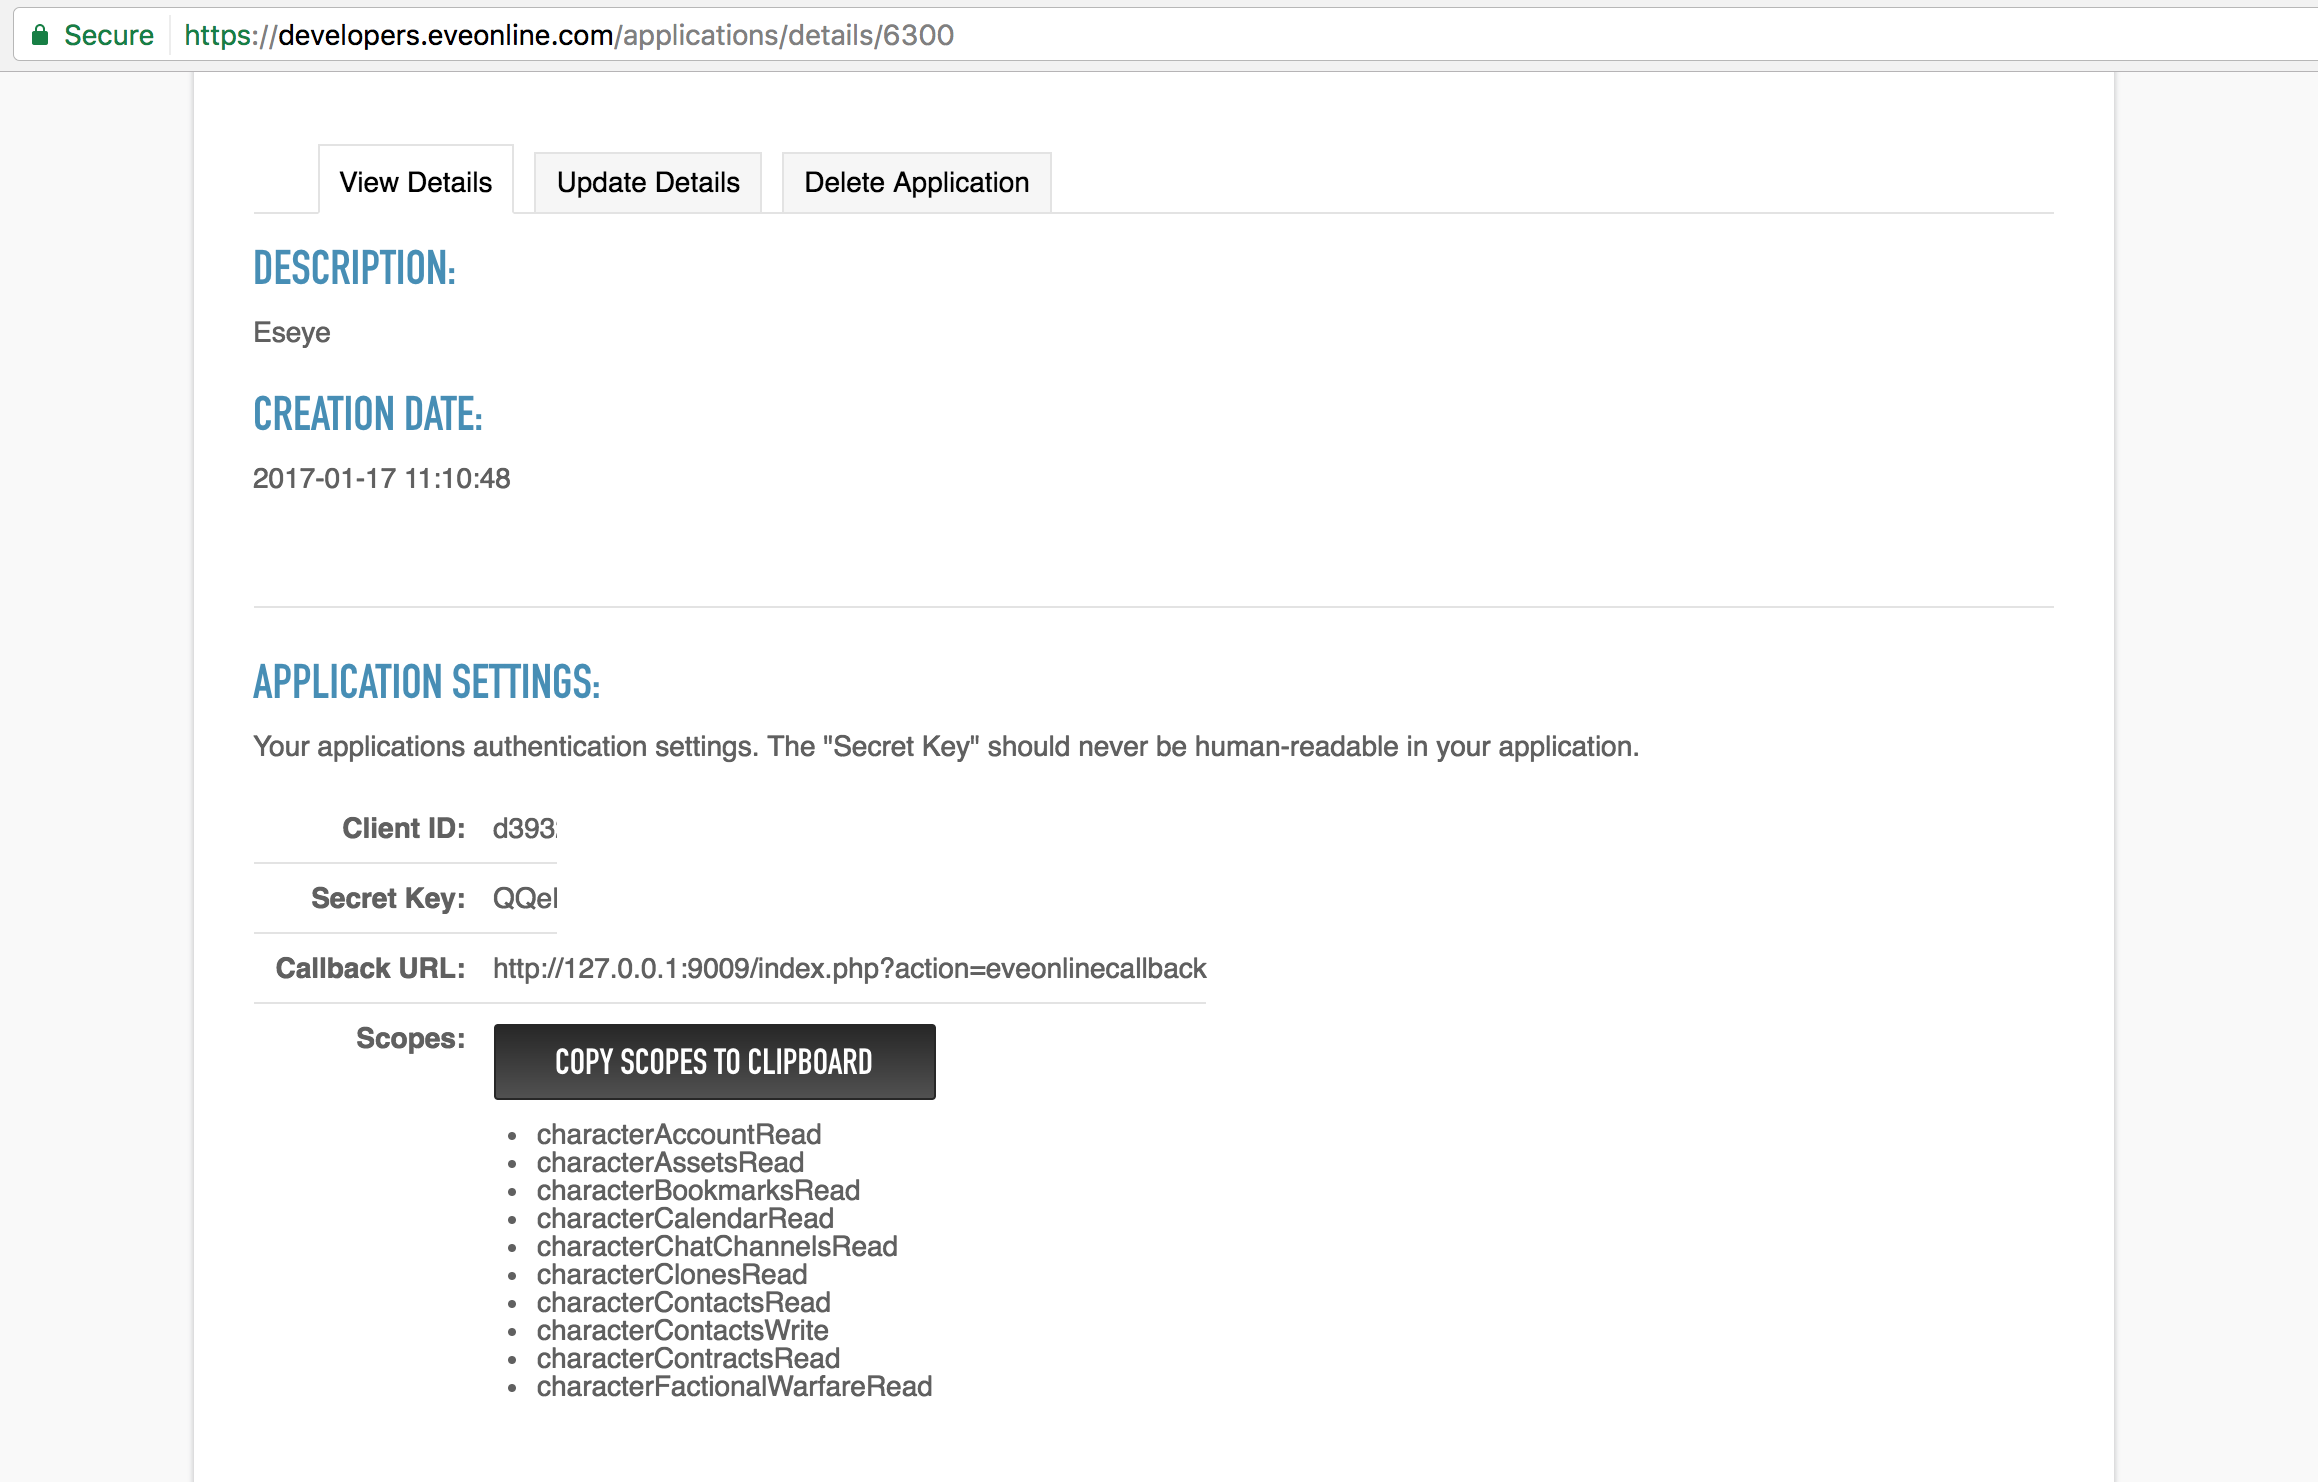Viewport: 2318px width, 1482px height.
Task: Click the characterClonesRead scope entry
Action: [x=672, y=1274]
